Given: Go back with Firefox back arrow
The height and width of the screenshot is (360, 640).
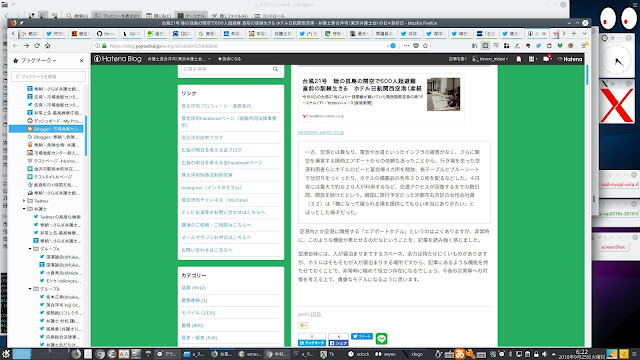Looking at the screenshot, I should click(x=16, y=46).
